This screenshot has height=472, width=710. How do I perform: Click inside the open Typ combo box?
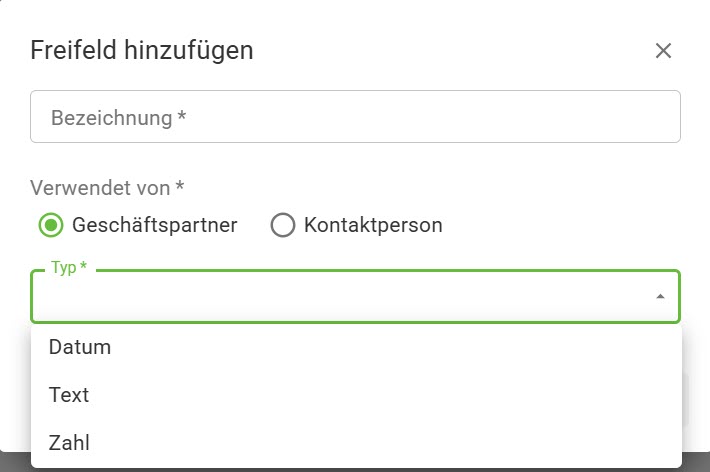[x=340, y=297]
